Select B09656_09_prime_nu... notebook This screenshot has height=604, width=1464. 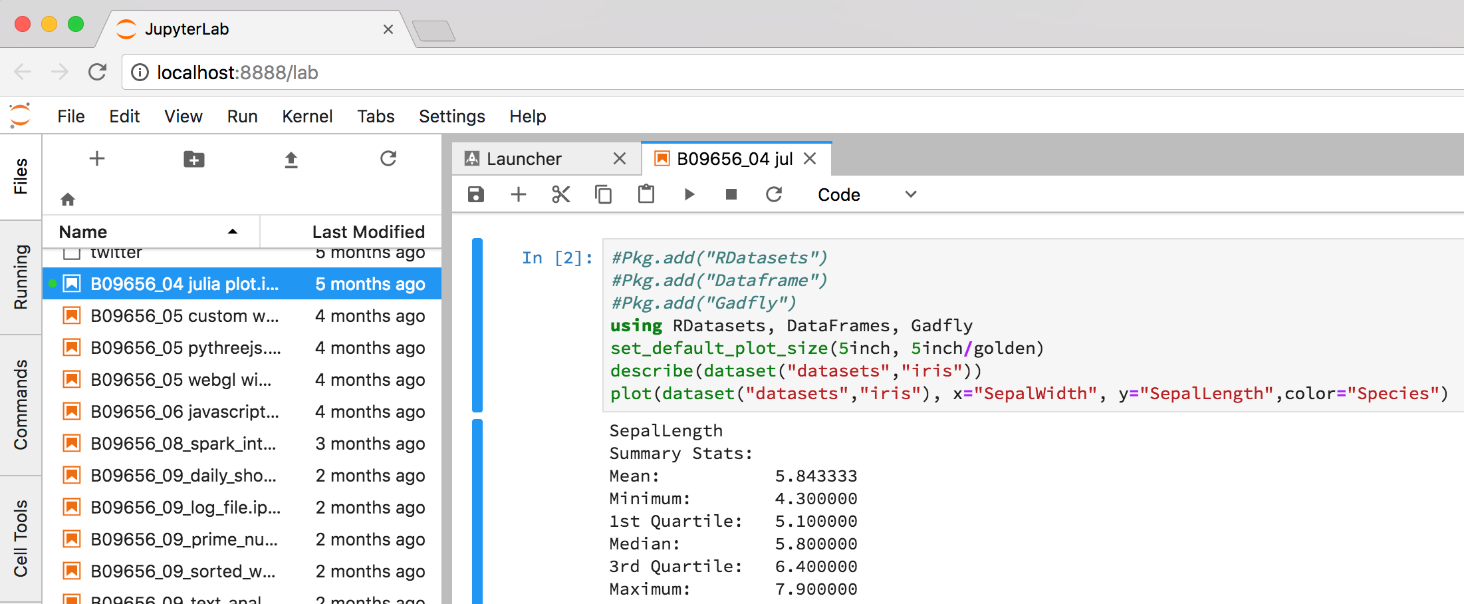tap(241, 540)
